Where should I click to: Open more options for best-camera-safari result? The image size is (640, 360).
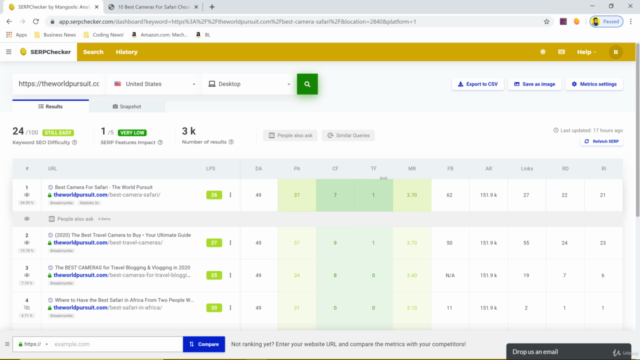[231, 195]
